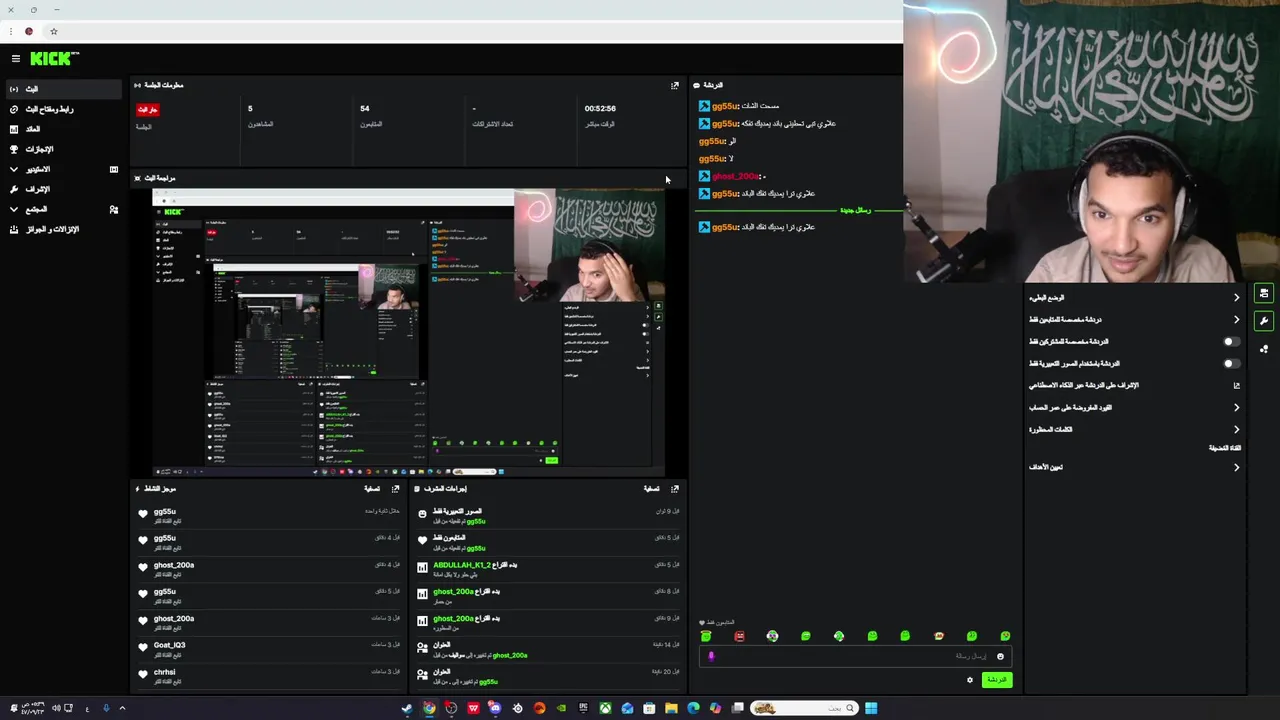Image resolution: width=1280 pixels, height=720 pixels.
Task: Open the hamburger menu beside the Kick logo
Action: [16, 59]
